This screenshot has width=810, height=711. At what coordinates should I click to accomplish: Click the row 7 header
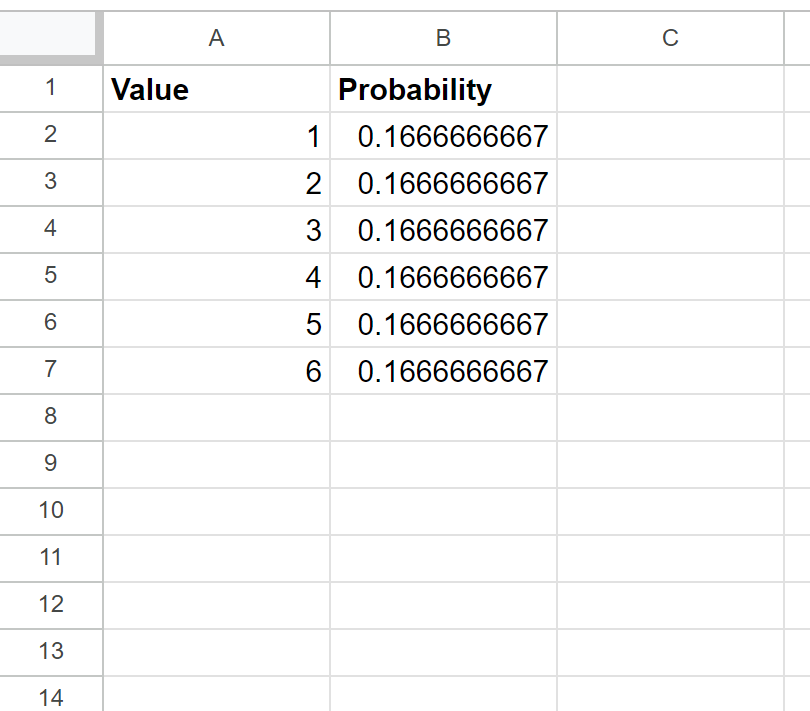(50, 371)
